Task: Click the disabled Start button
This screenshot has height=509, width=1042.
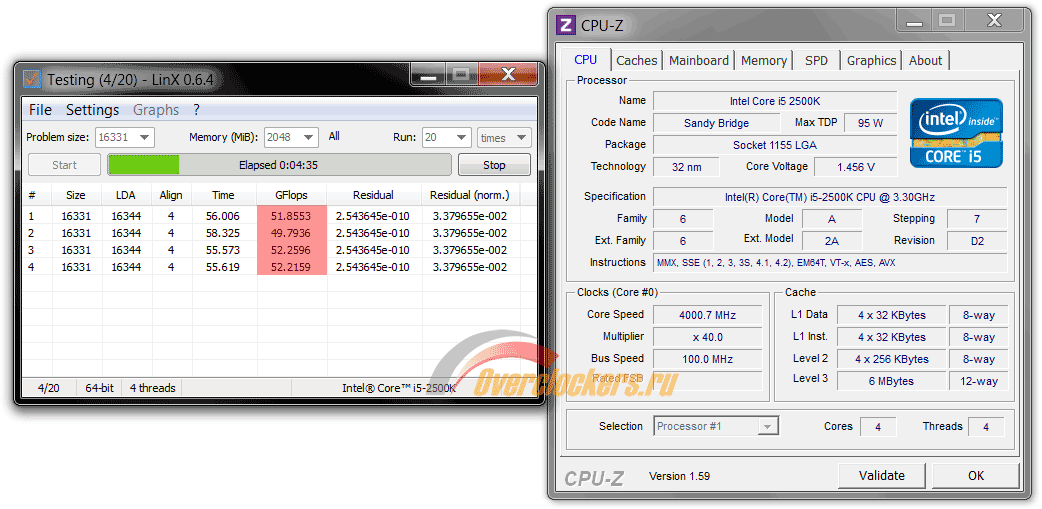Action: 64,165
